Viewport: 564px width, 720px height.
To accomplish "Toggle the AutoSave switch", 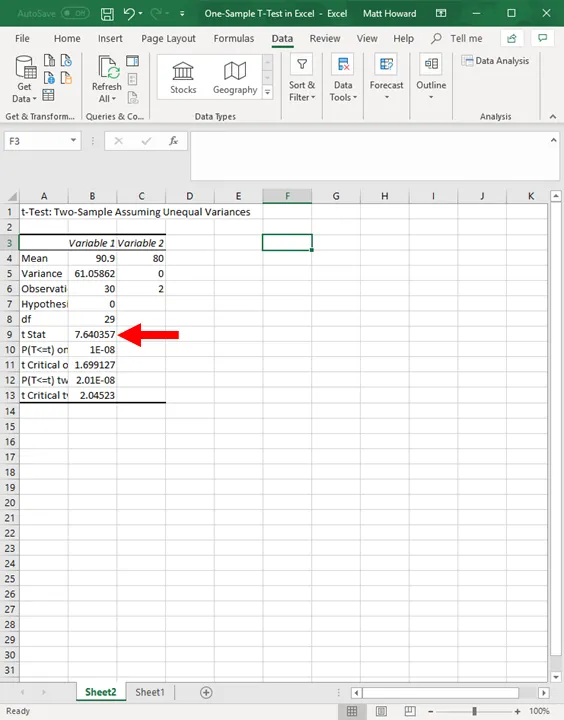I will click(76, 13).
